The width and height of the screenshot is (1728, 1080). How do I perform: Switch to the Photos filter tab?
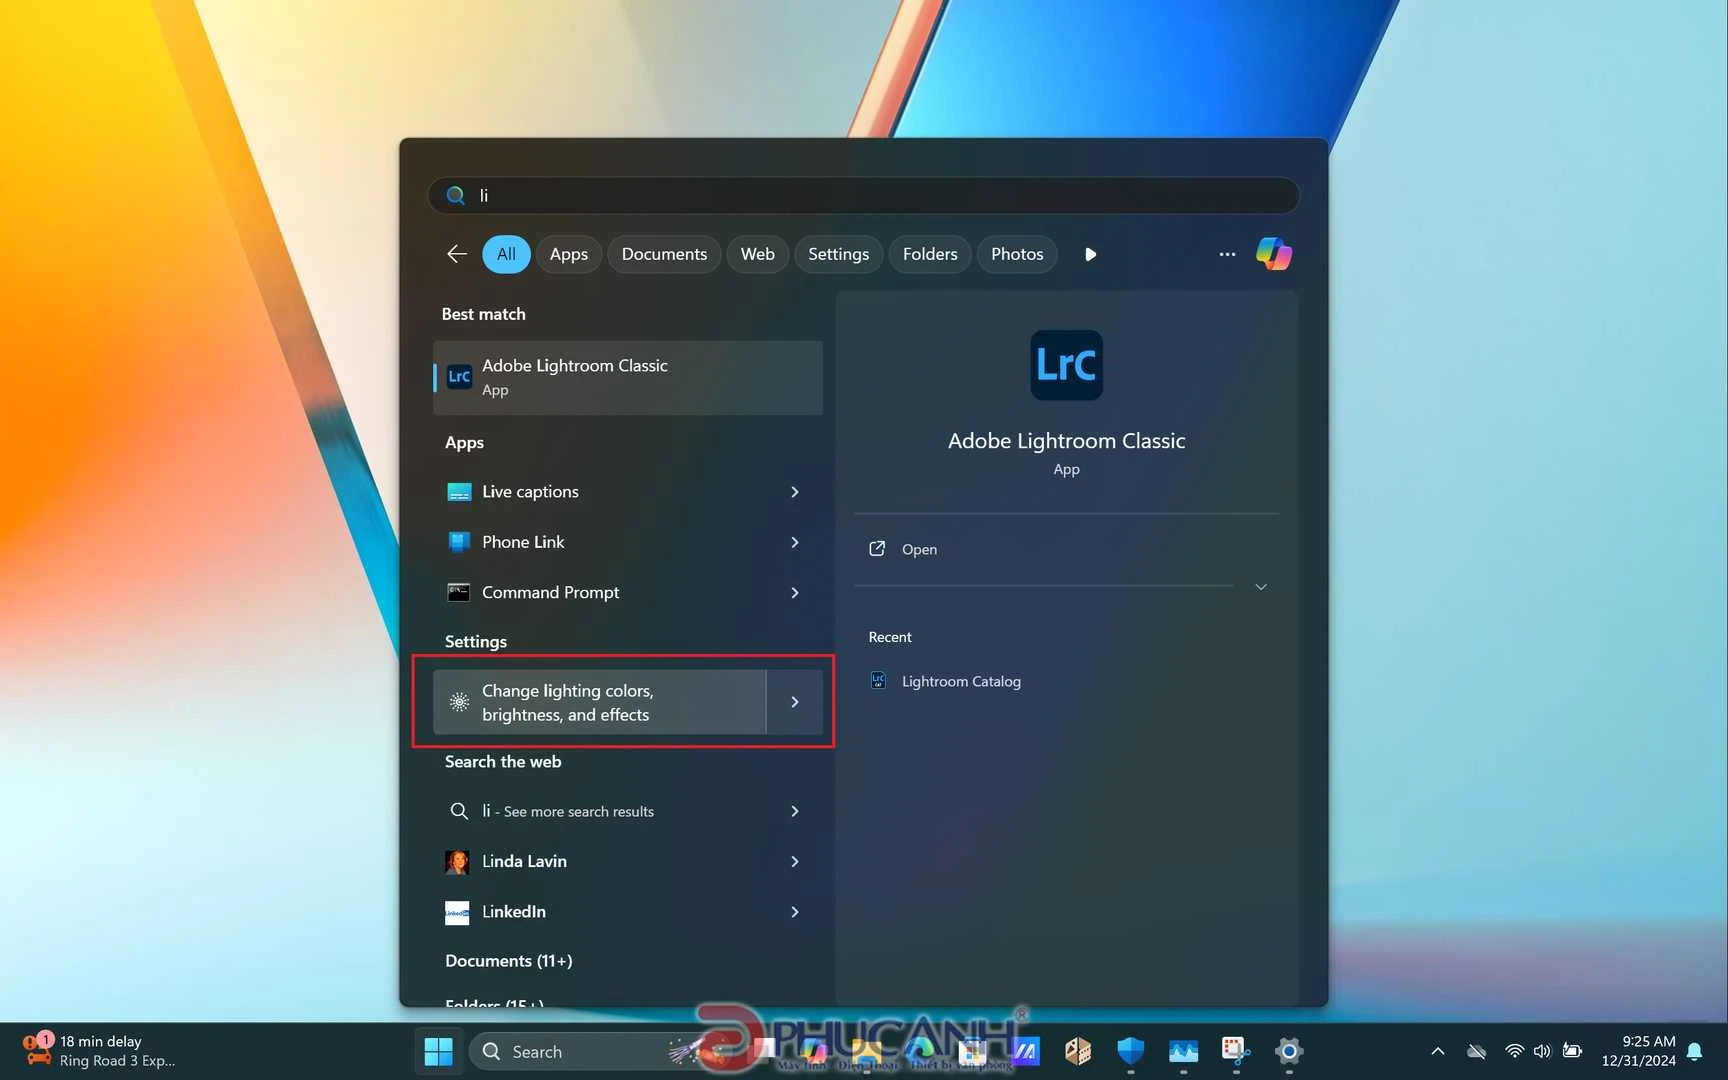(1017, 254)
